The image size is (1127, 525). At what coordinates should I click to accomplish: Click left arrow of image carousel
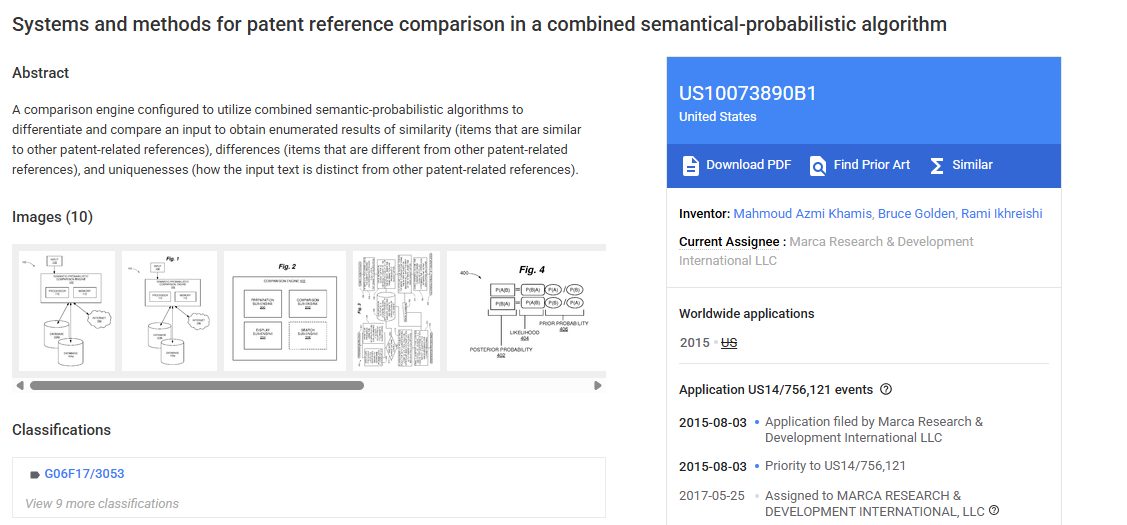pyautogui.click(x=19, y=385)
